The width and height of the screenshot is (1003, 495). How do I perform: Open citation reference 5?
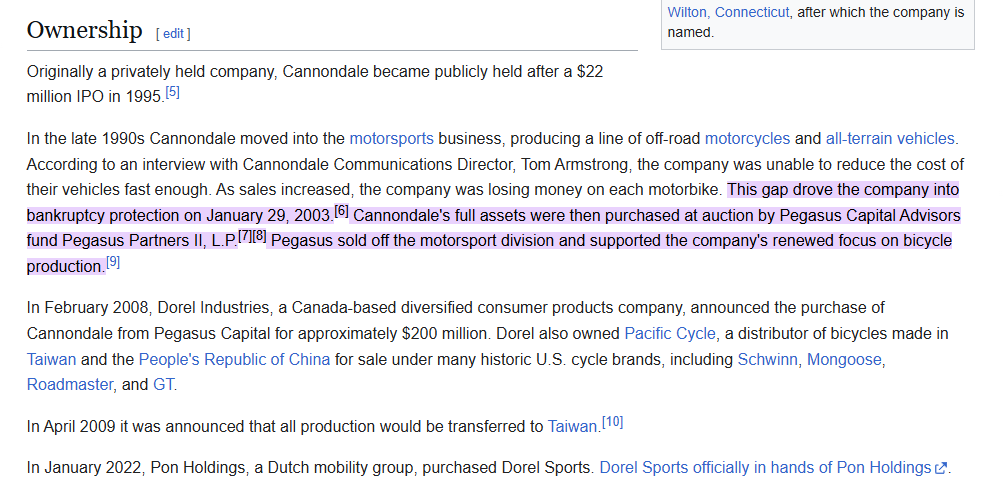173,92
